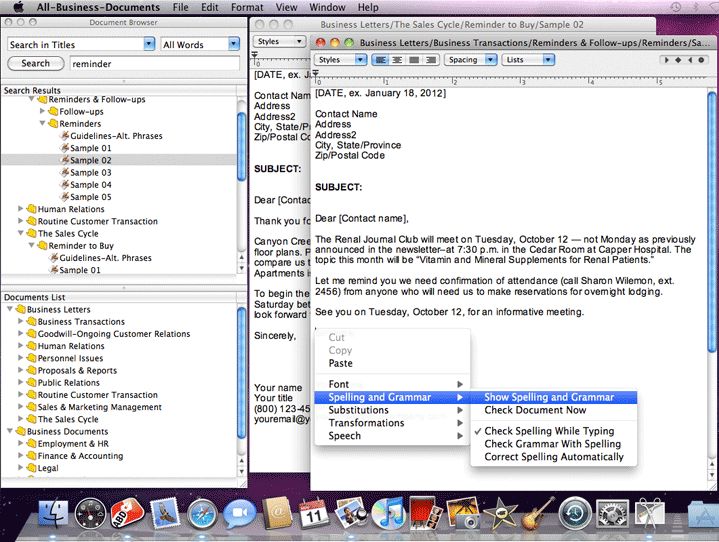Set paragraph alignment to left
The height and width of the screenshot is (542, 719).
[x=380, y=60]
